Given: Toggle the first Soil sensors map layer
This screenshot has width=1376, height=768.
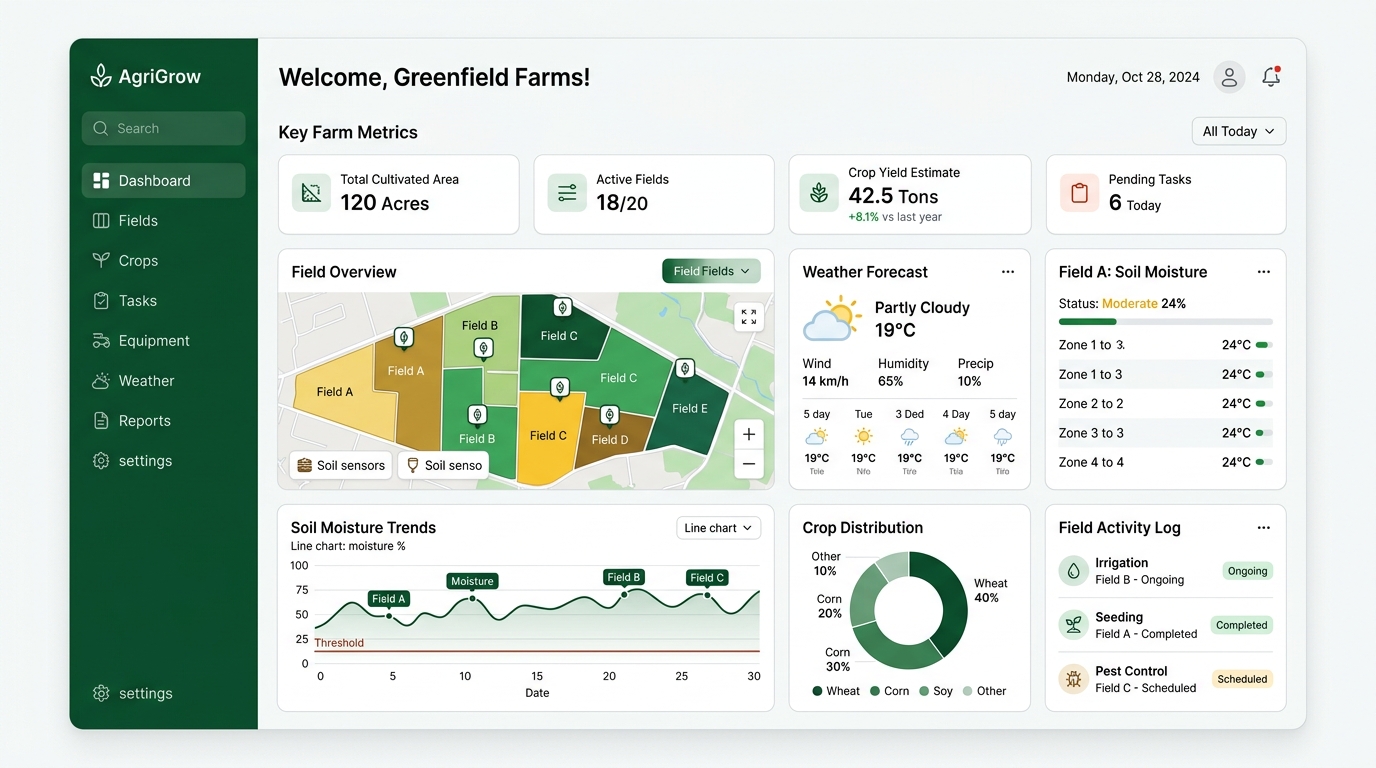Looking at the screenshot, I should [340, 465].
